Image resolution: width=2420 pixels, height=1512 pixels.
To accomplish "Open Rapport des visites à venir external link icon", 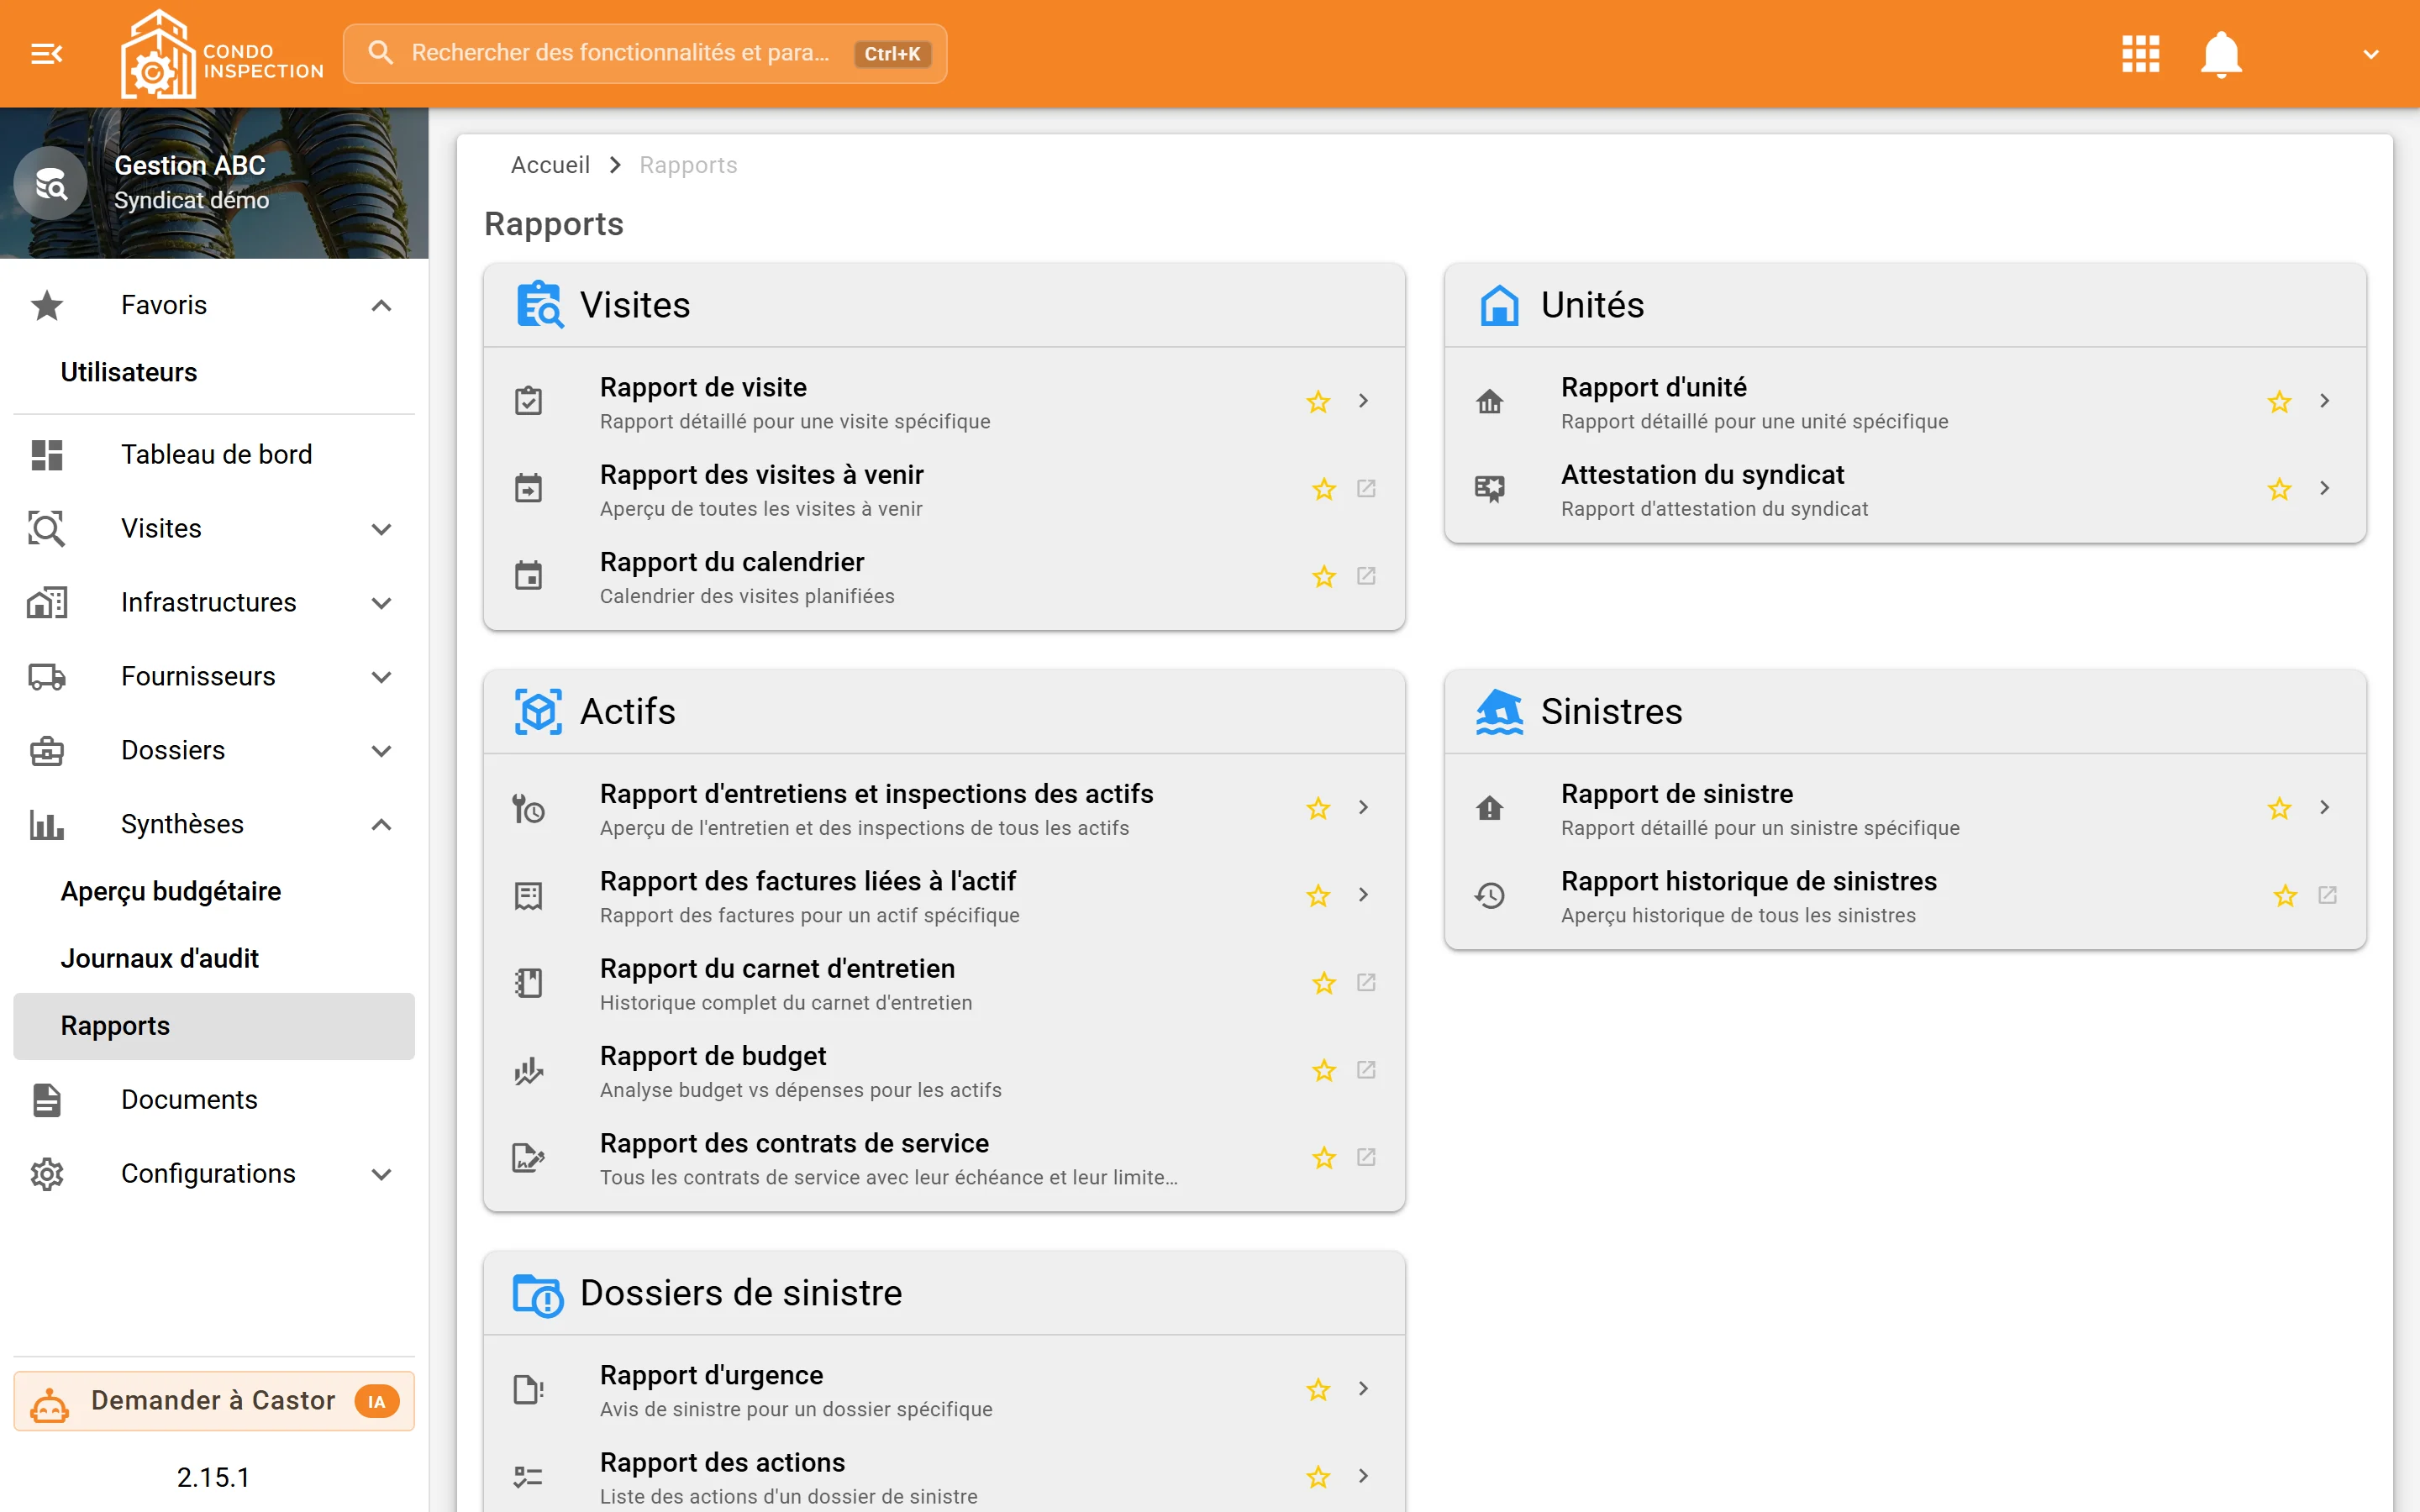I will (x=1366, y=488).
